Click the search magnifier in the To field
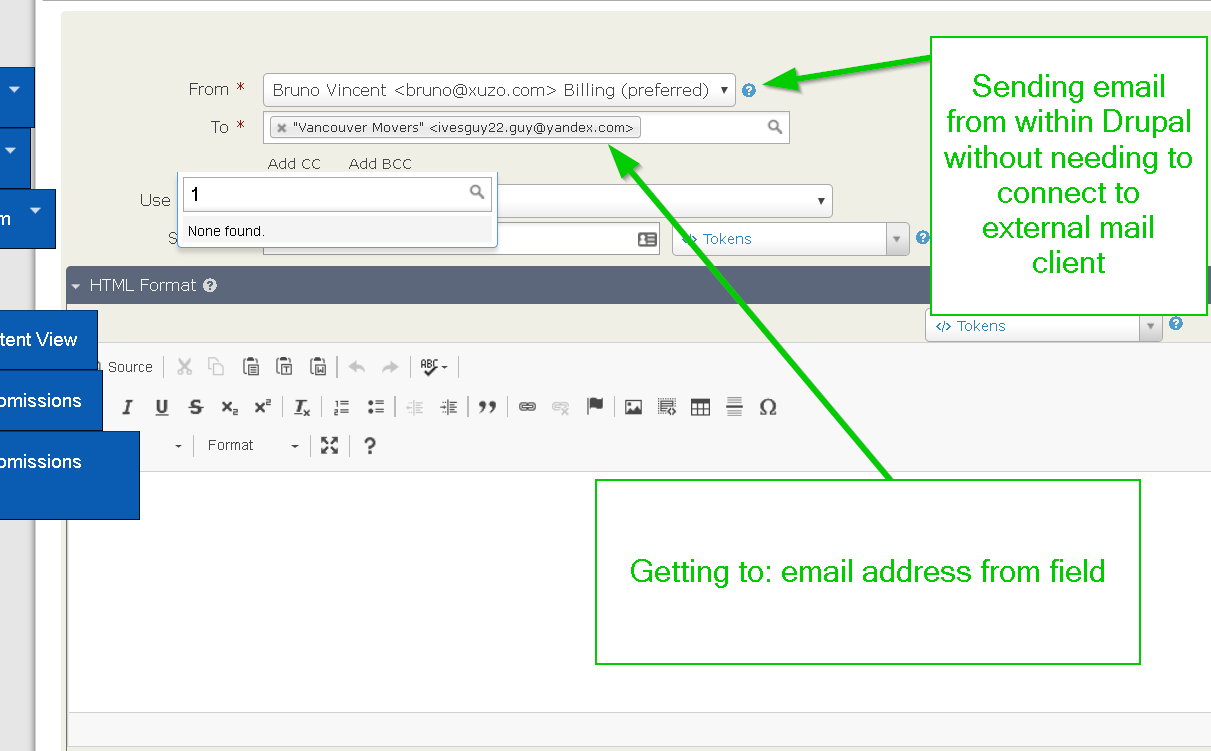The width and height of the screenshot is (1211, 751). coord(774,127)
